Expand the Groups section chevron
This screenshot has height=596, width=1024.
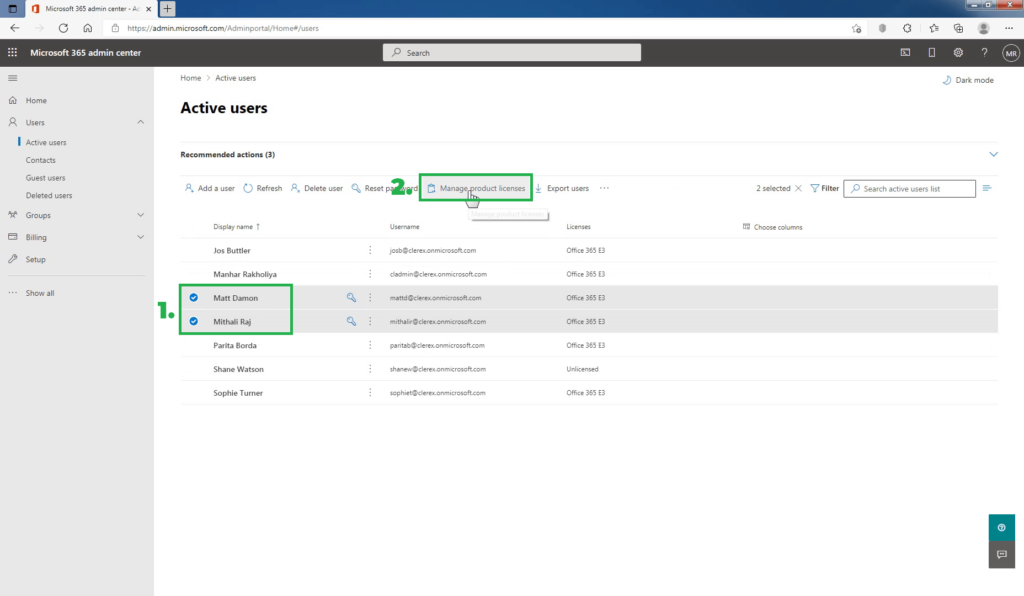(140, 215)
